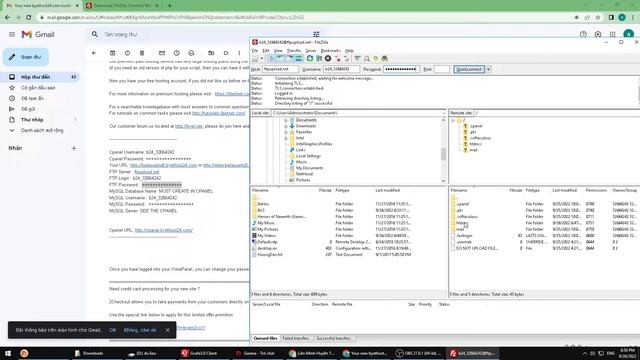640x360 pixels.
Task: Add to tasks icon in Gmail
Action: [x=191, y=53]
